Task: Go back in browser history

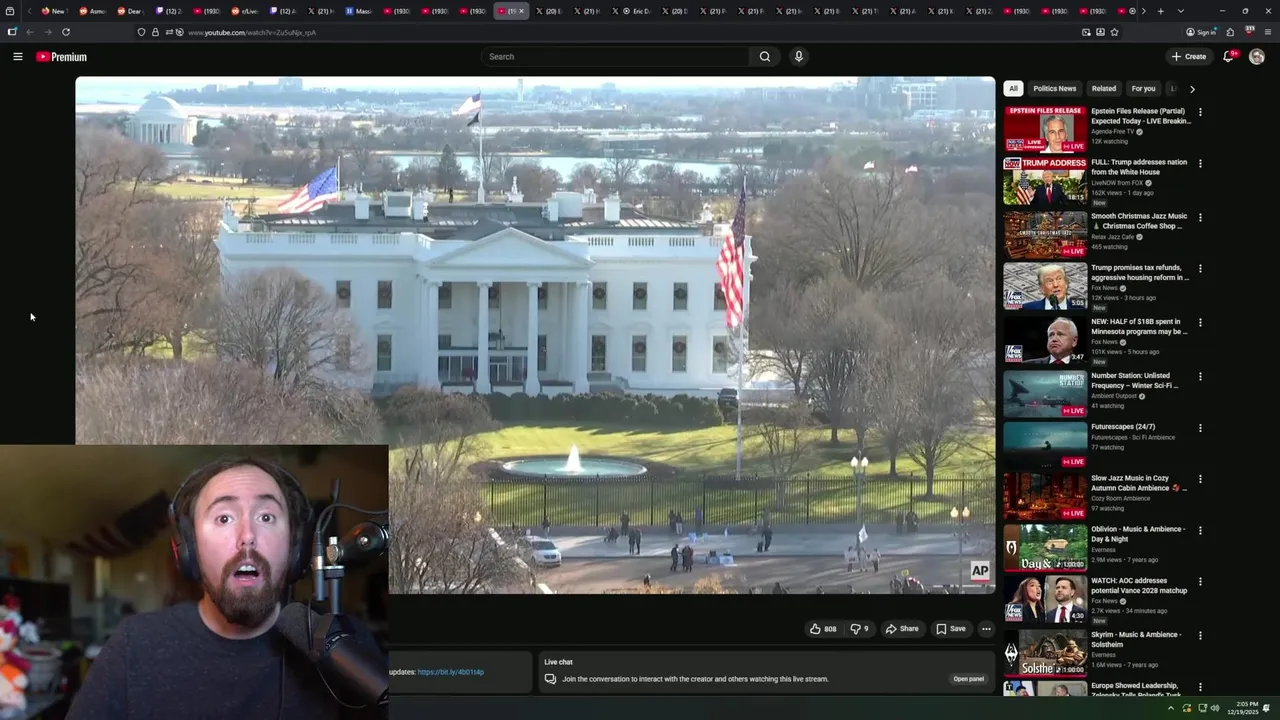Action: click(x=30, y=32)
